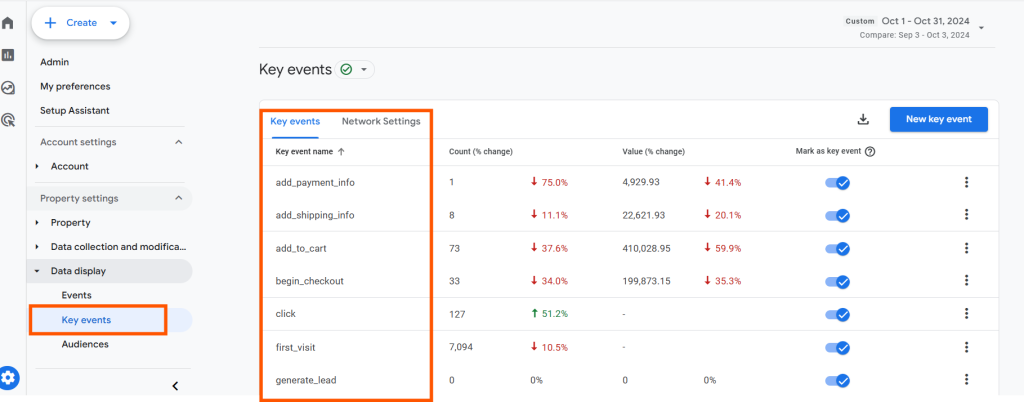Select Audiences in the sidebar
1024x402 pixels.
(85, 344)
